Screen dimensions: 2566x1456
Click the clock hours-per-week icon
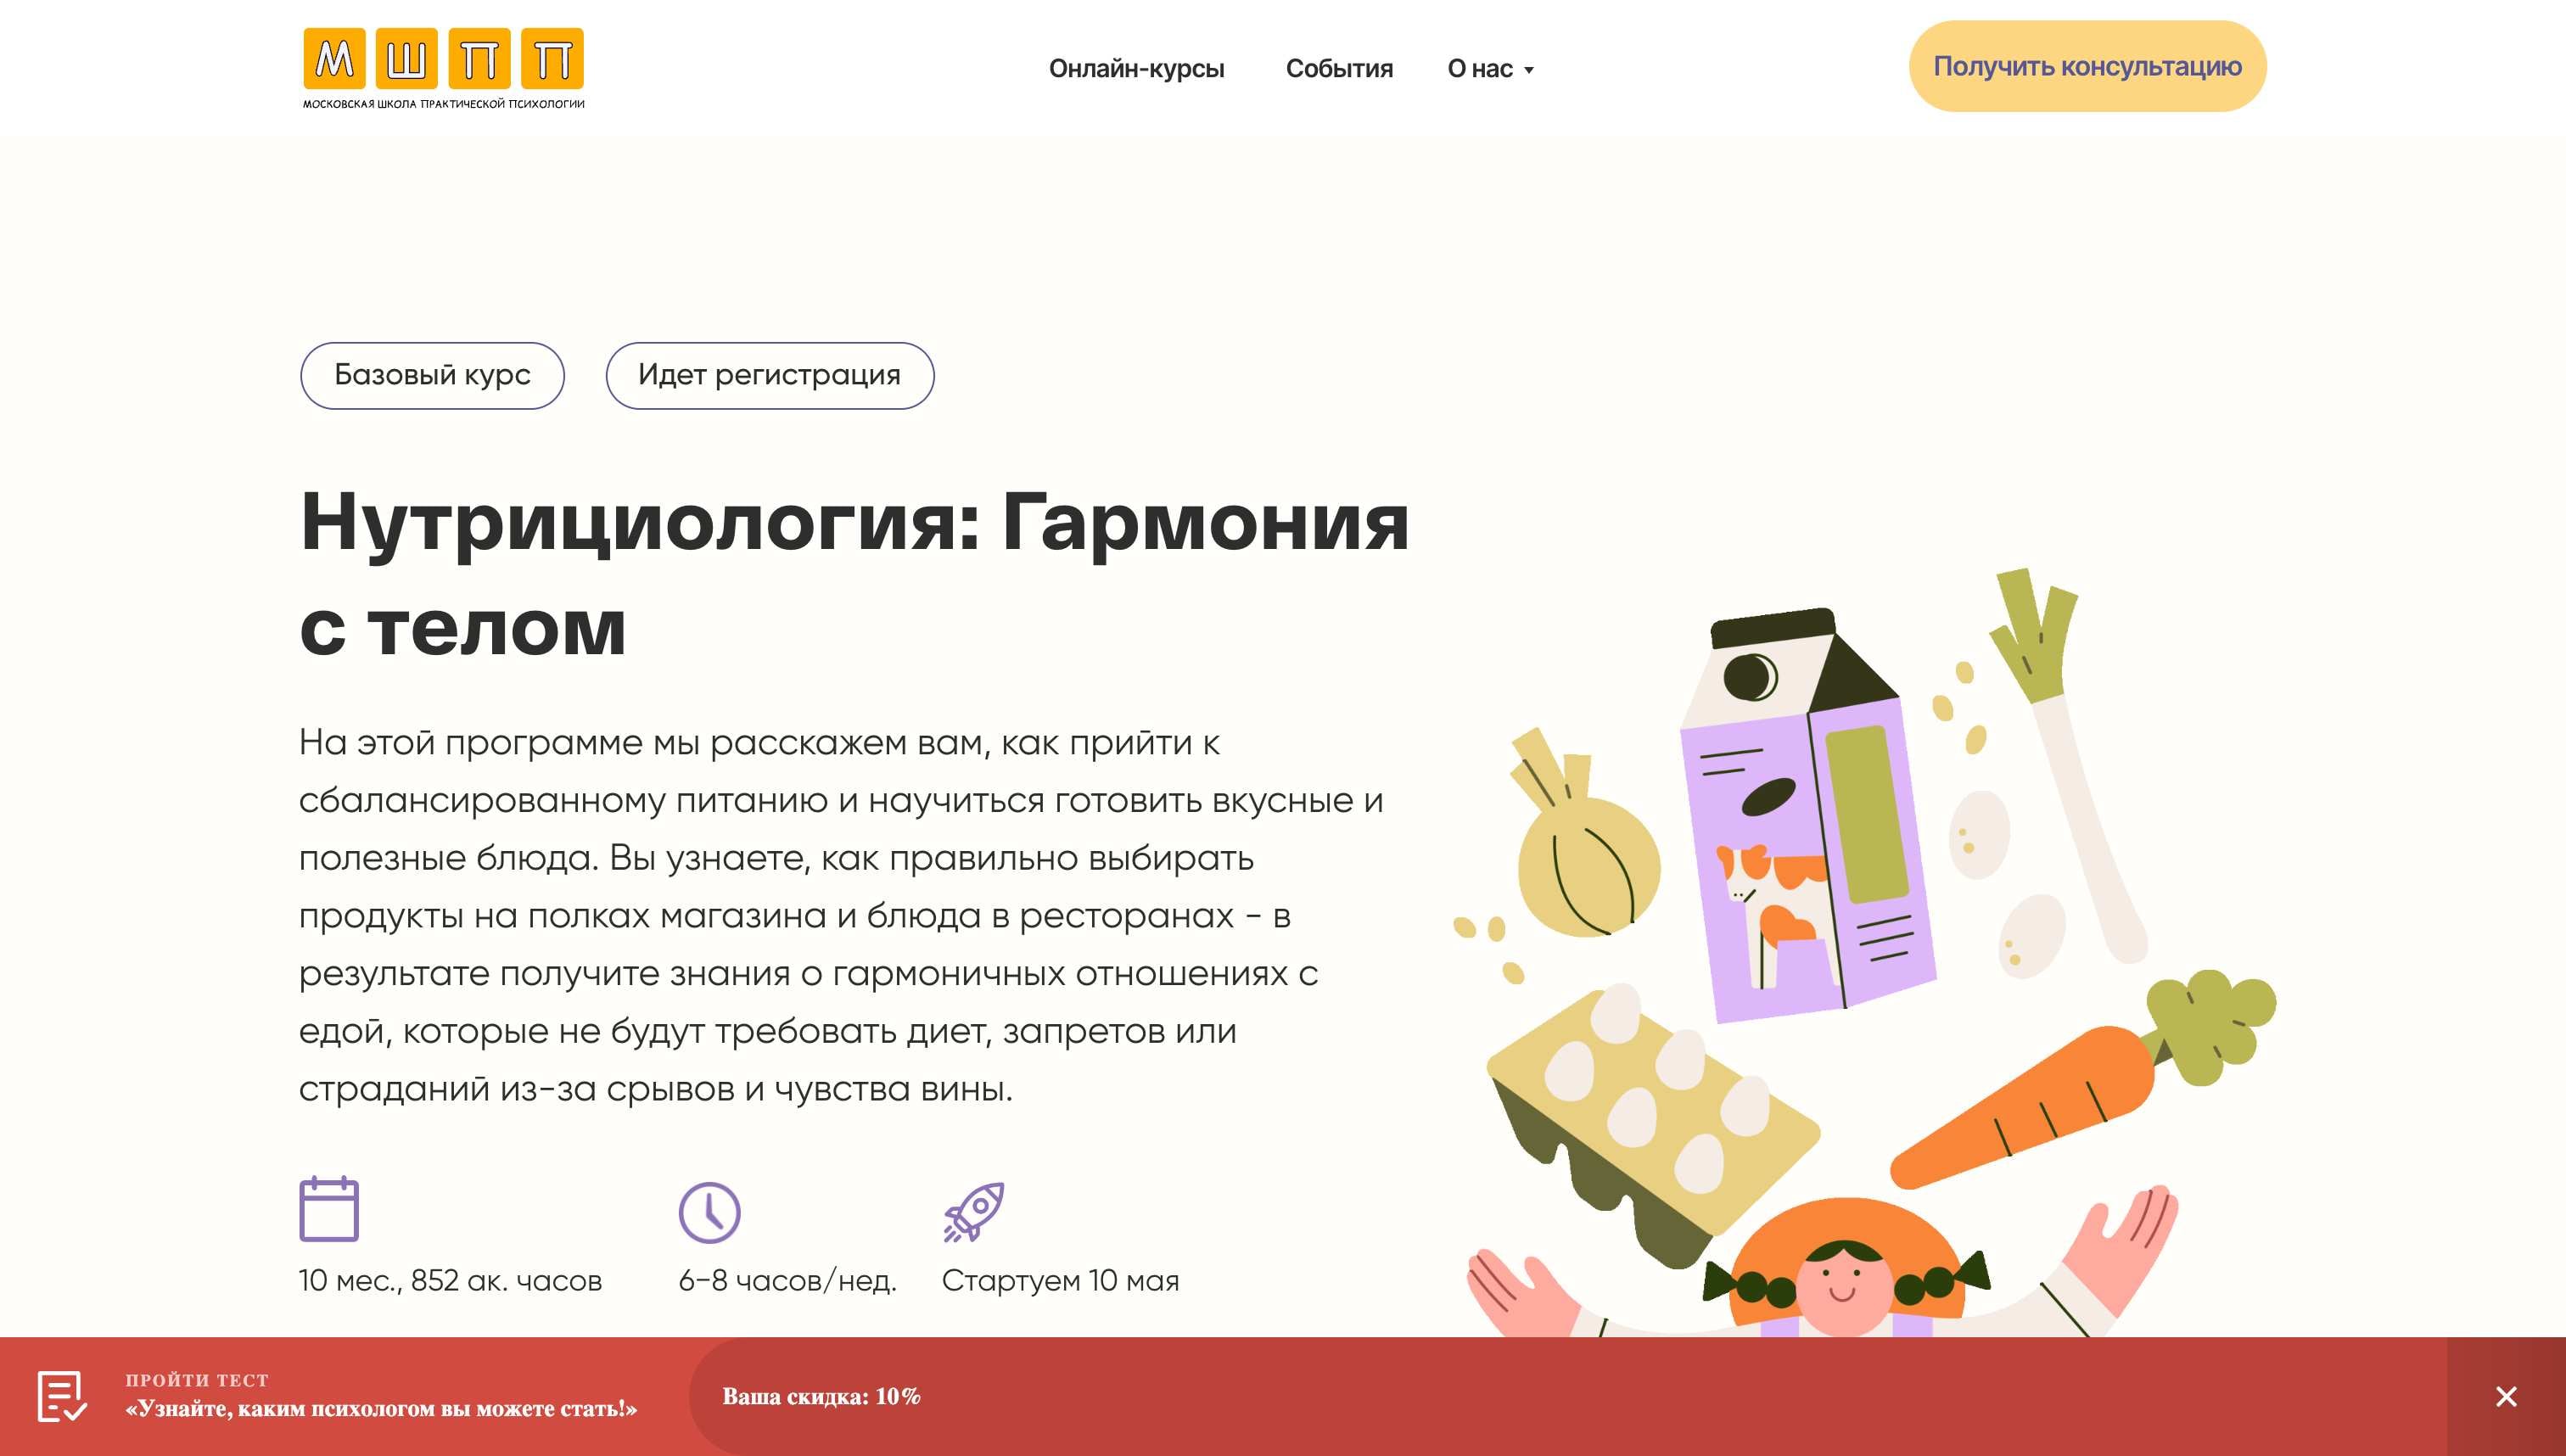[x=709, y=1212]
